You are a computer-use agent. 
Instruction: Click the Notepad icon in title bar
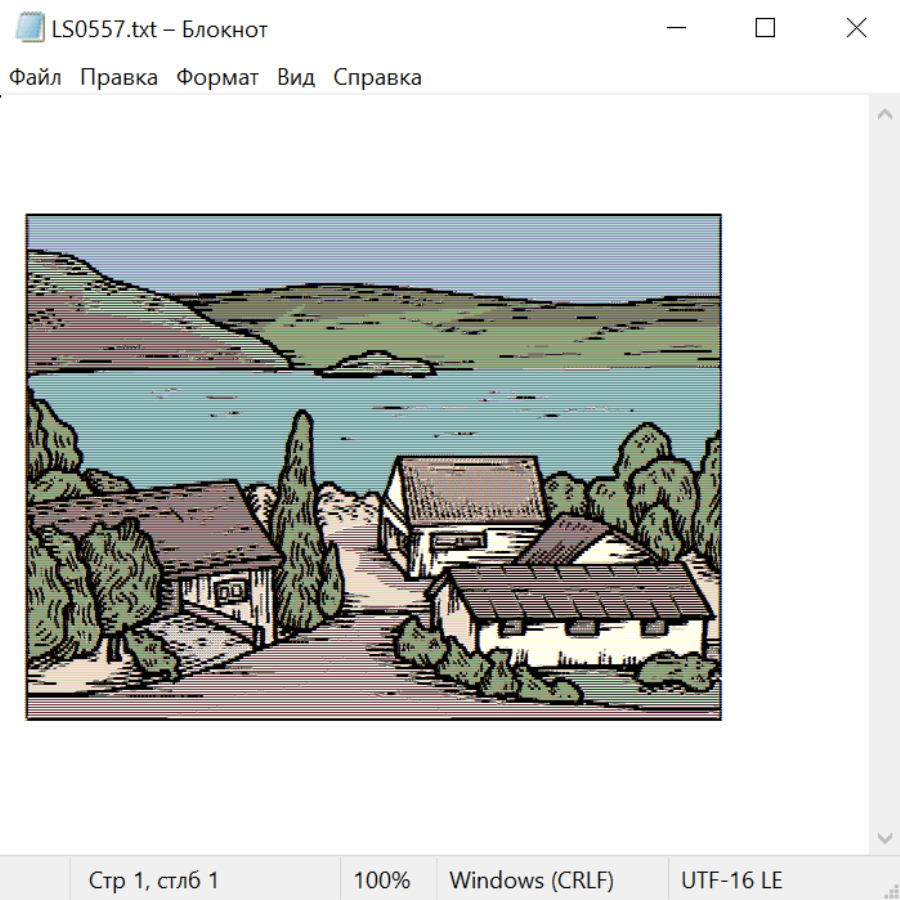click(x=30, y=28)
